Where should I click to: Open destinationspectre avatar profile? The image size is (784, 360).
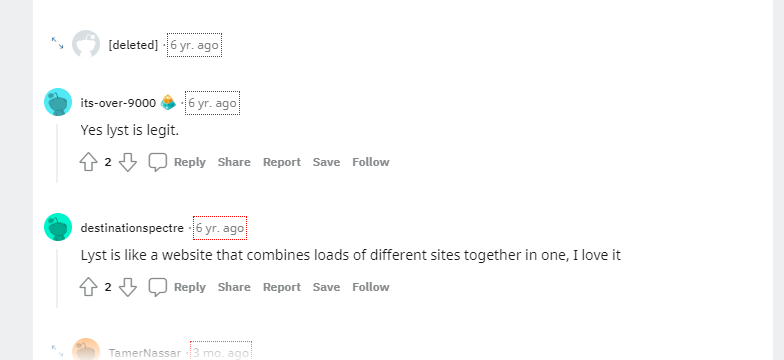(58, 227)
